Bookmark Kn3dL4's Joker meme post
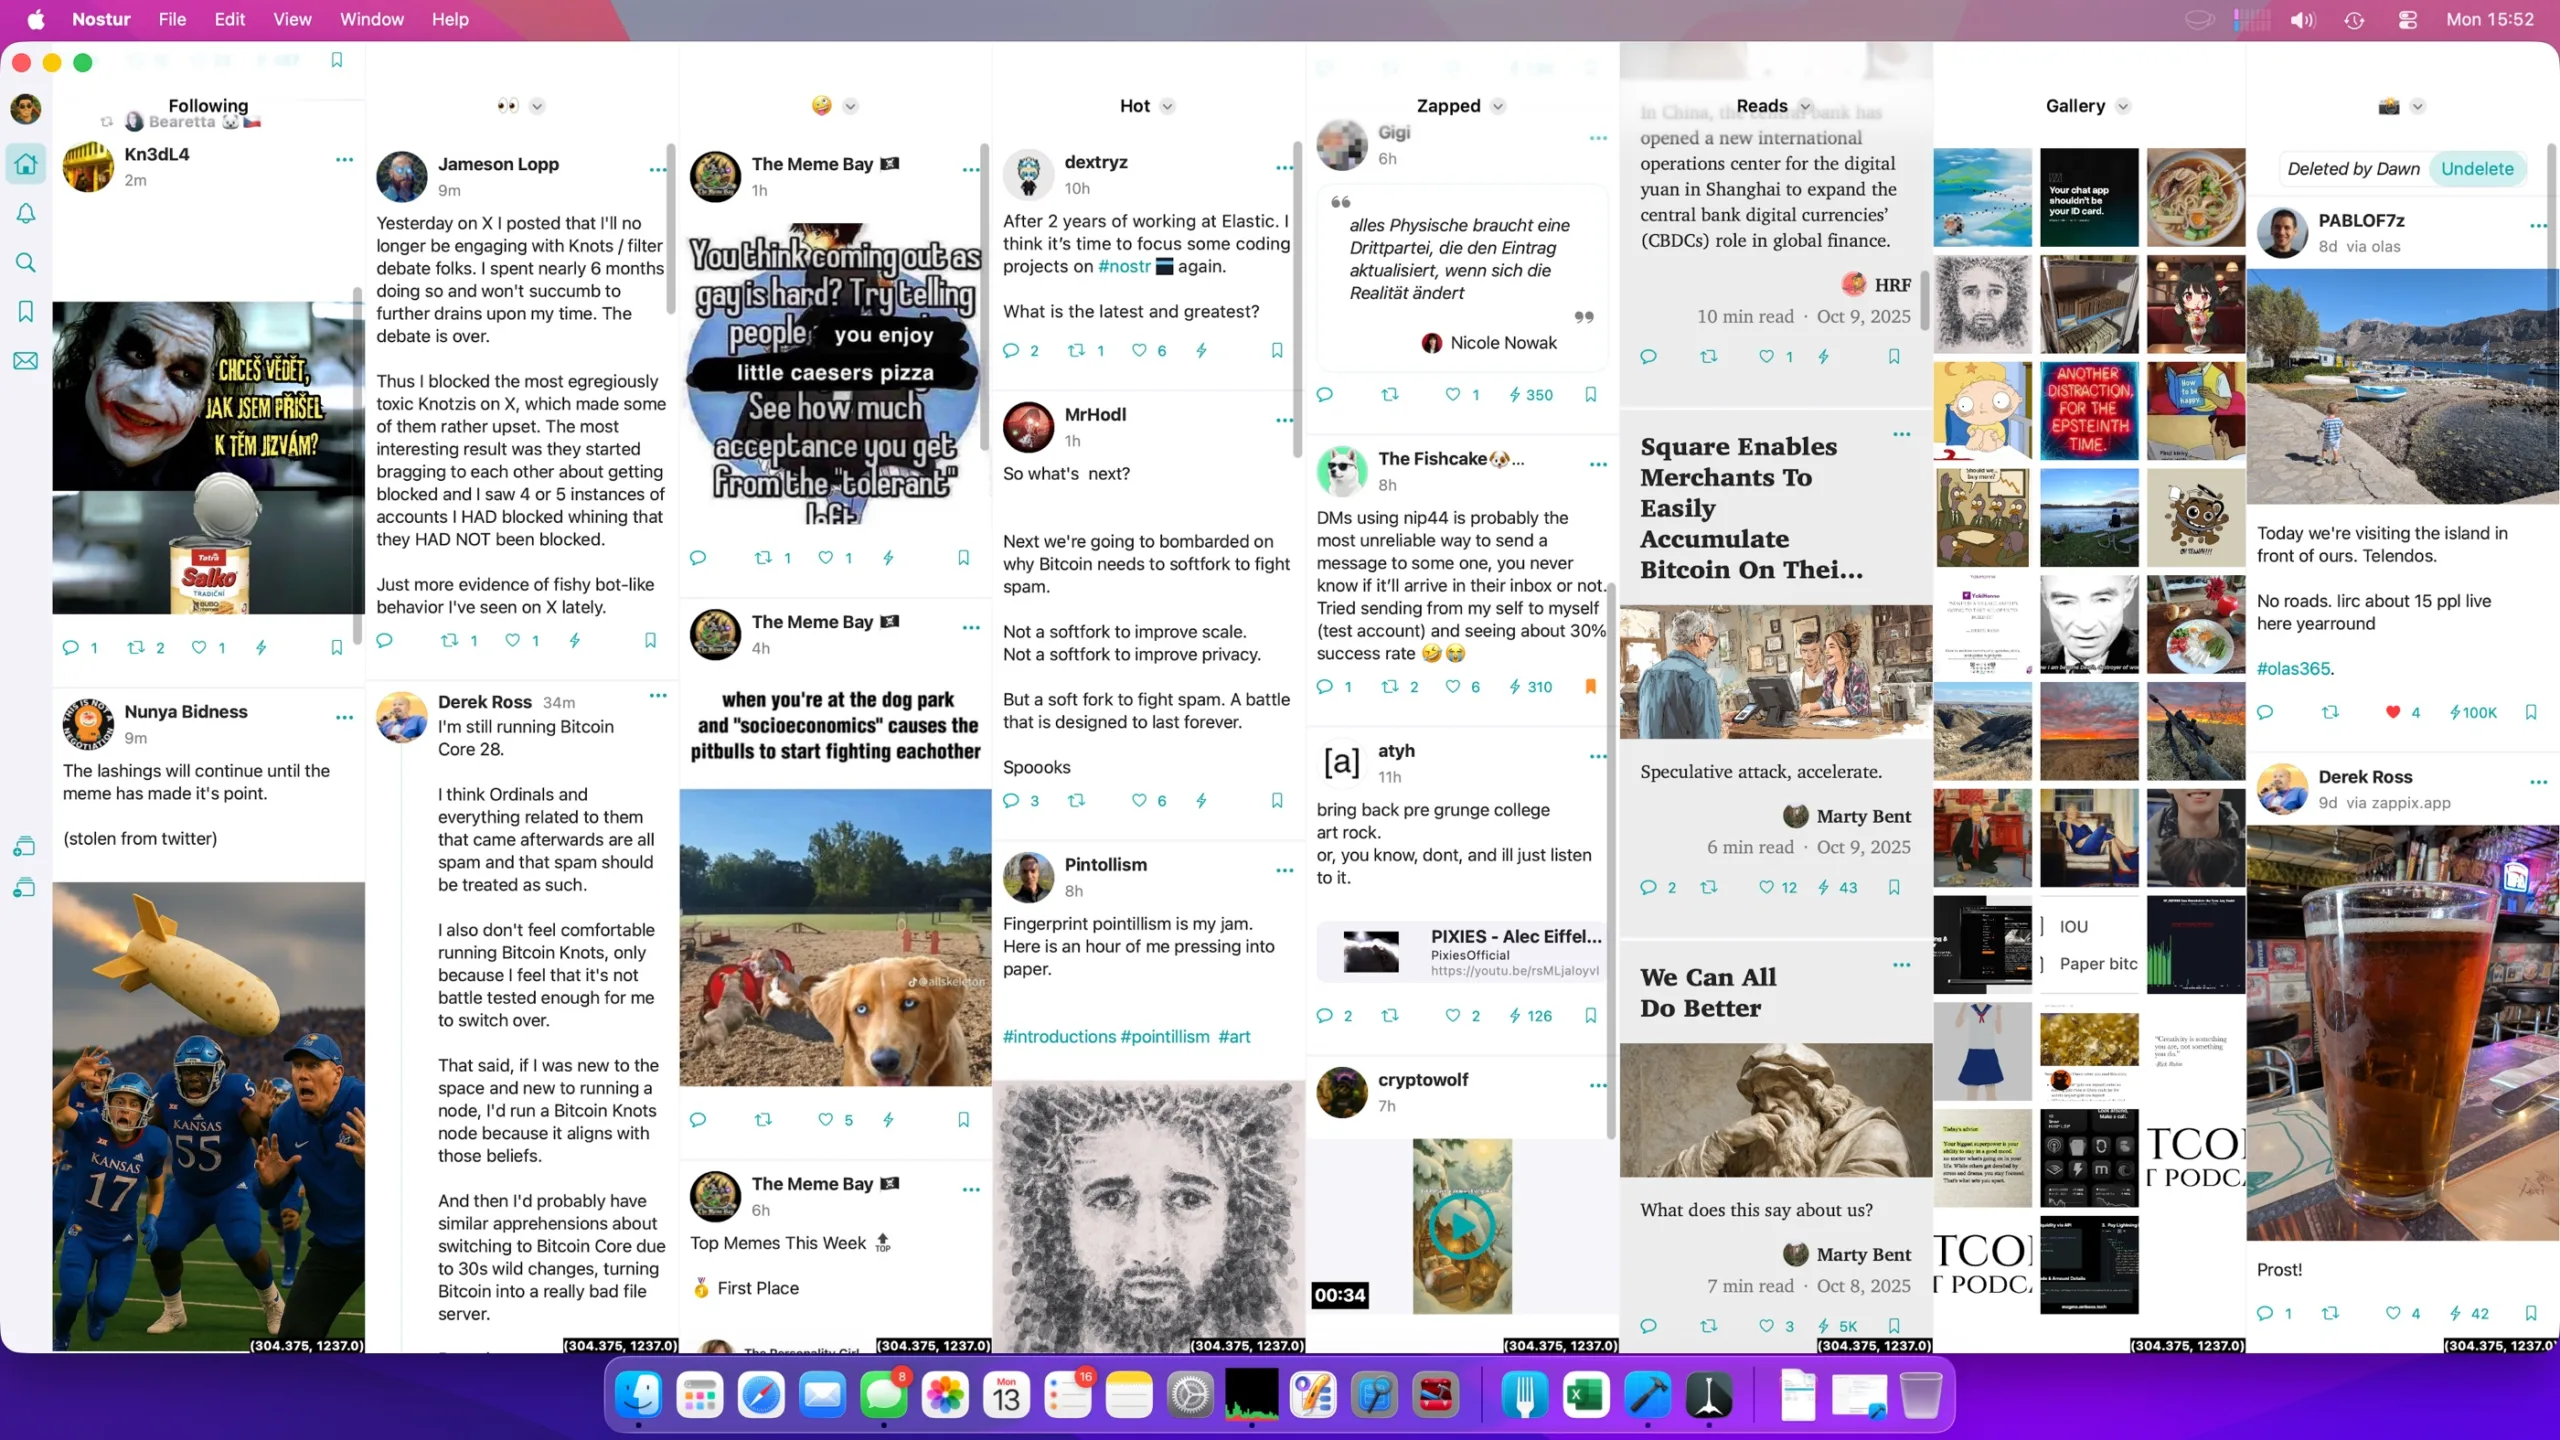2560x1440 pixels. click(336, 647)
